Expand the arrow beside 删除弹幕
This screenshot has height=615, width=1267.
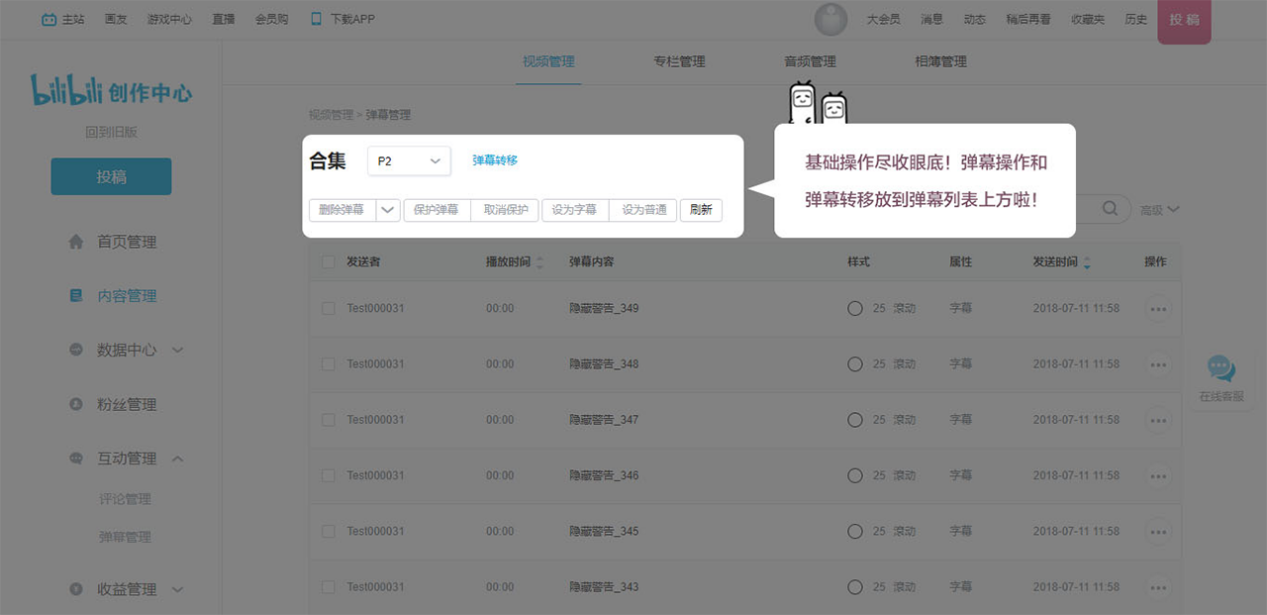click(388, 210)
